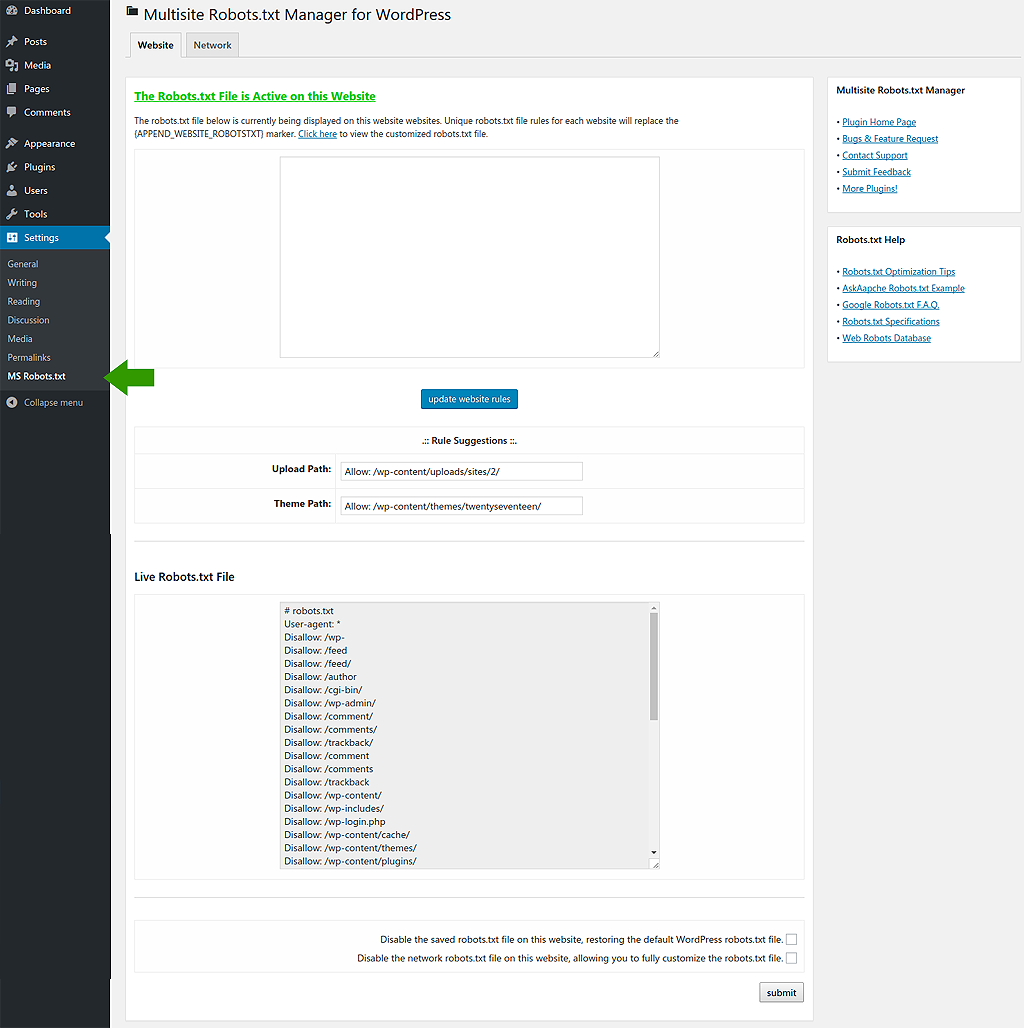
Task: Click the Media icon in the main menu
Action: (x=12, y=65)
